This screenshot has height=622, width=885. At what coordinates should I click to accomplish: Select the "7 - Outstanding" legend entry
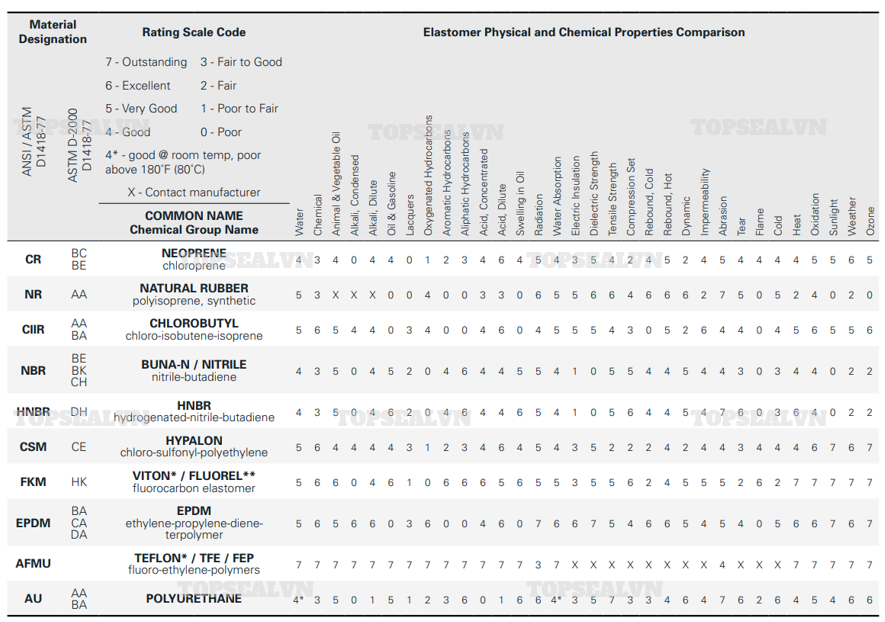[x=146, y=62]
